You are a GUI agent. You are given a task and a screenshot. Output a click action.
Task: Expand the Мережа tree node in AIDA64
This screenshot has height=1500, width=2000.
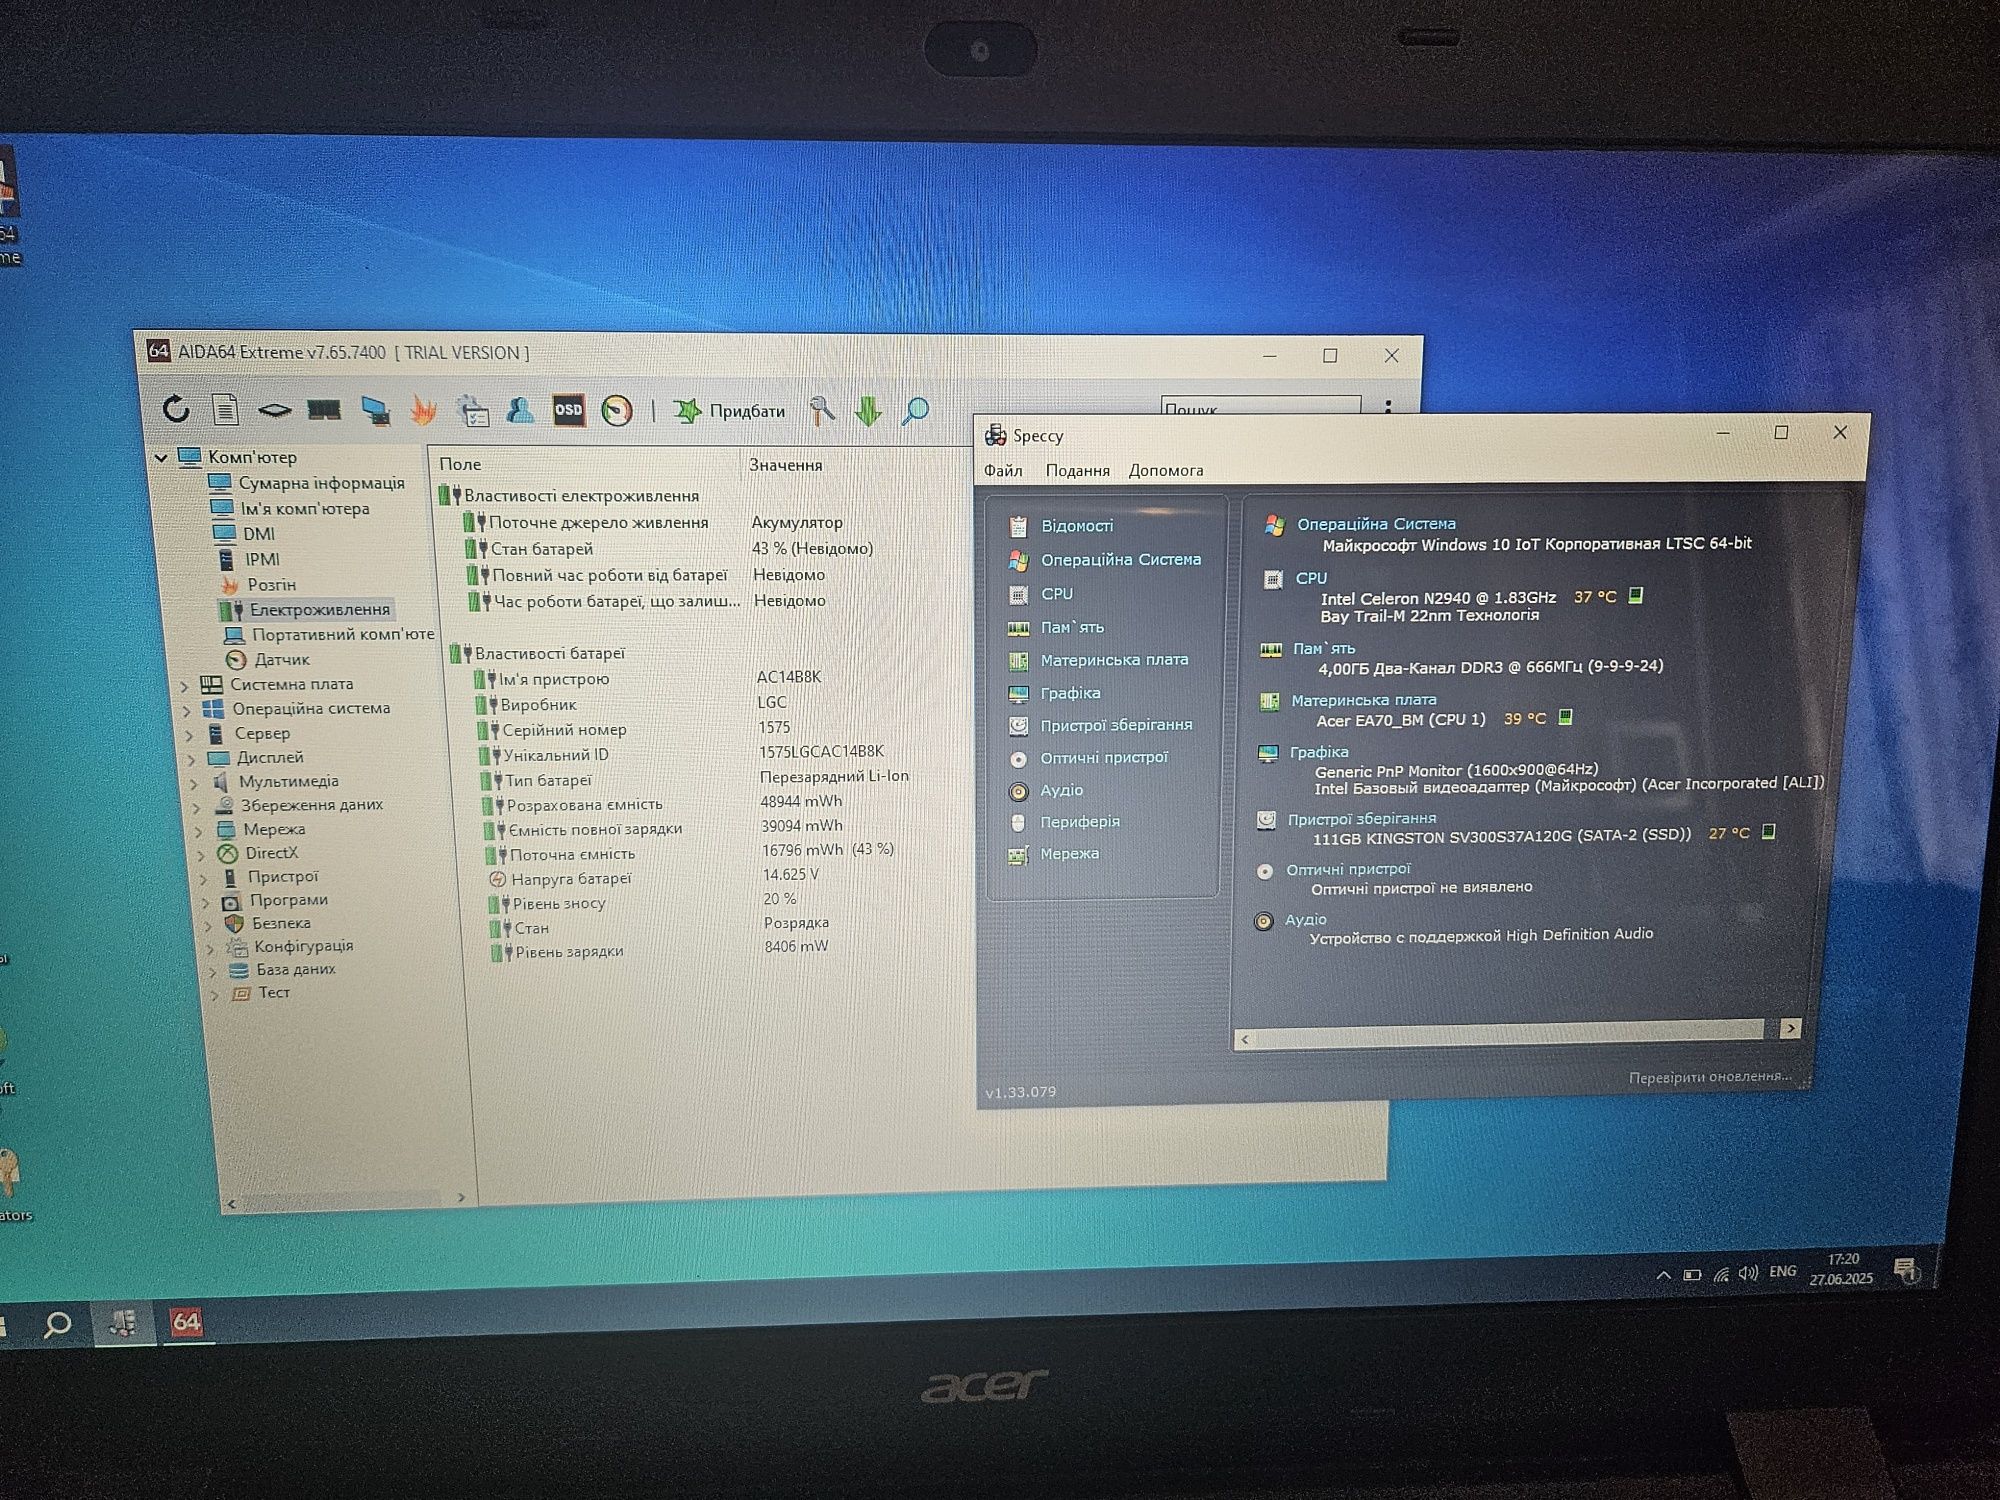[x=199, y=831]
